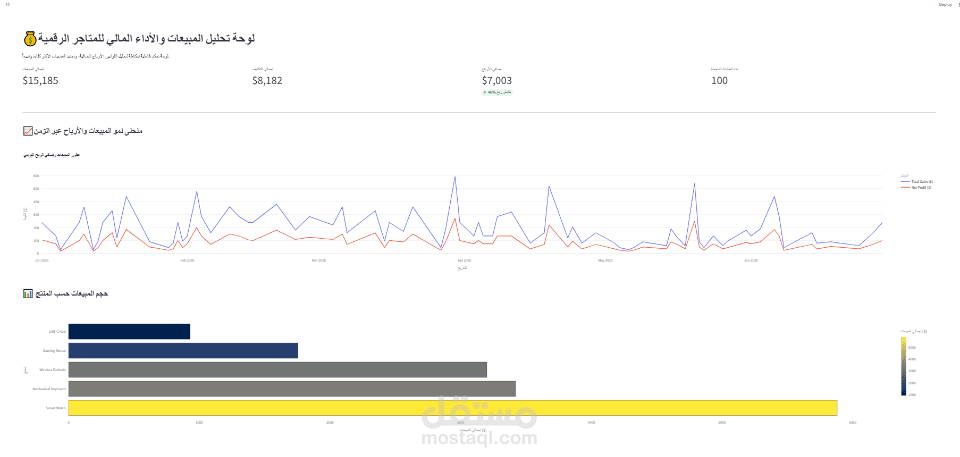Click the sales color scale bar
Screen dimensions: 960x457
(x=904, y=366)
